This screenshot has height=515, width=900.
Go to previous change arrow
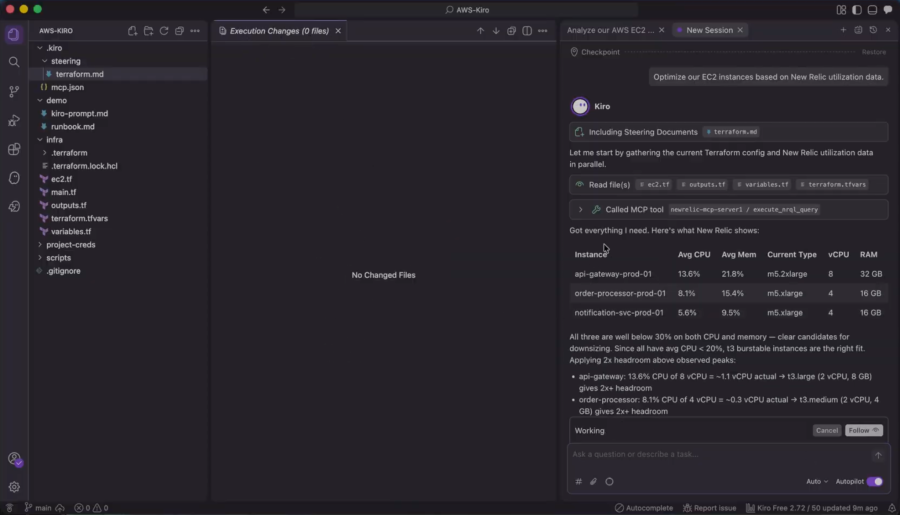coord(480,31)
